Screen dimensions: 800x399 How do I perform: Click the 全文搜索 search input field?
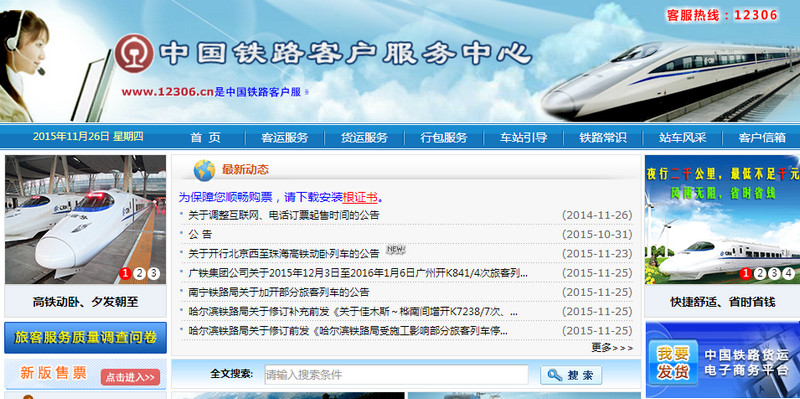tap(396, 375)
